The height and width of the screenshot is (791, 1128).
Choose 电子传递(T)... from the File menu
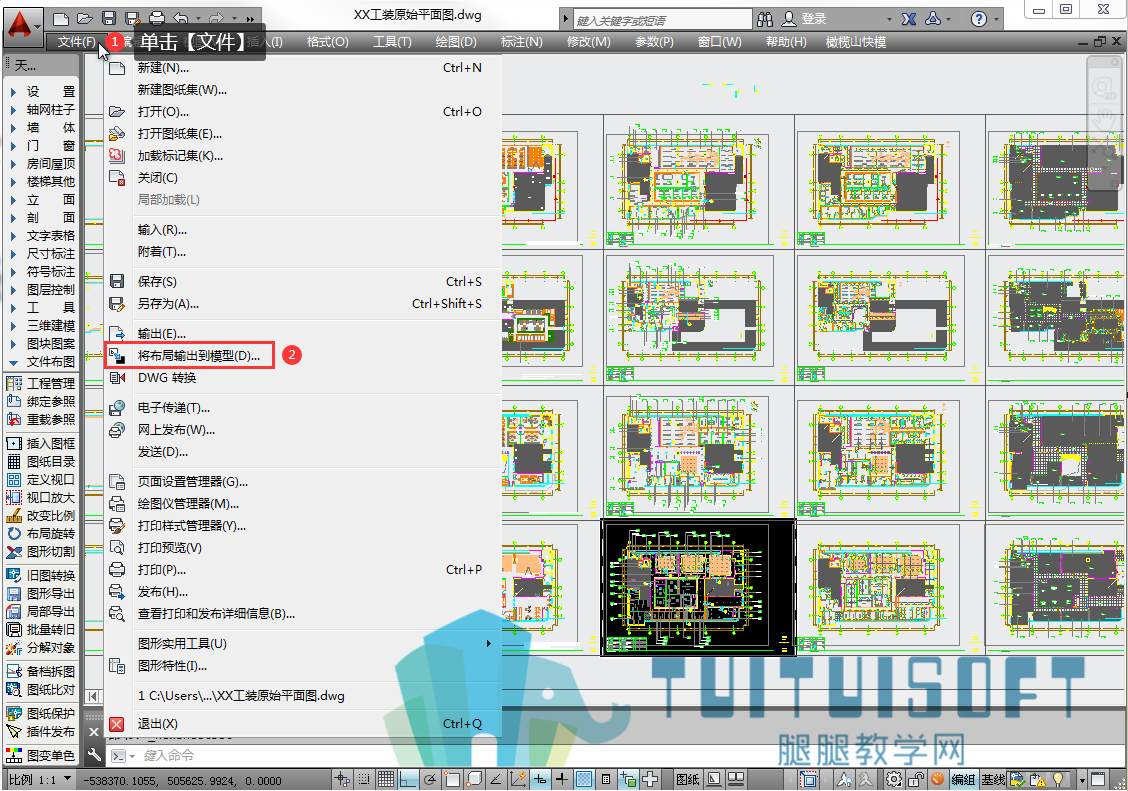coord(302,408)
